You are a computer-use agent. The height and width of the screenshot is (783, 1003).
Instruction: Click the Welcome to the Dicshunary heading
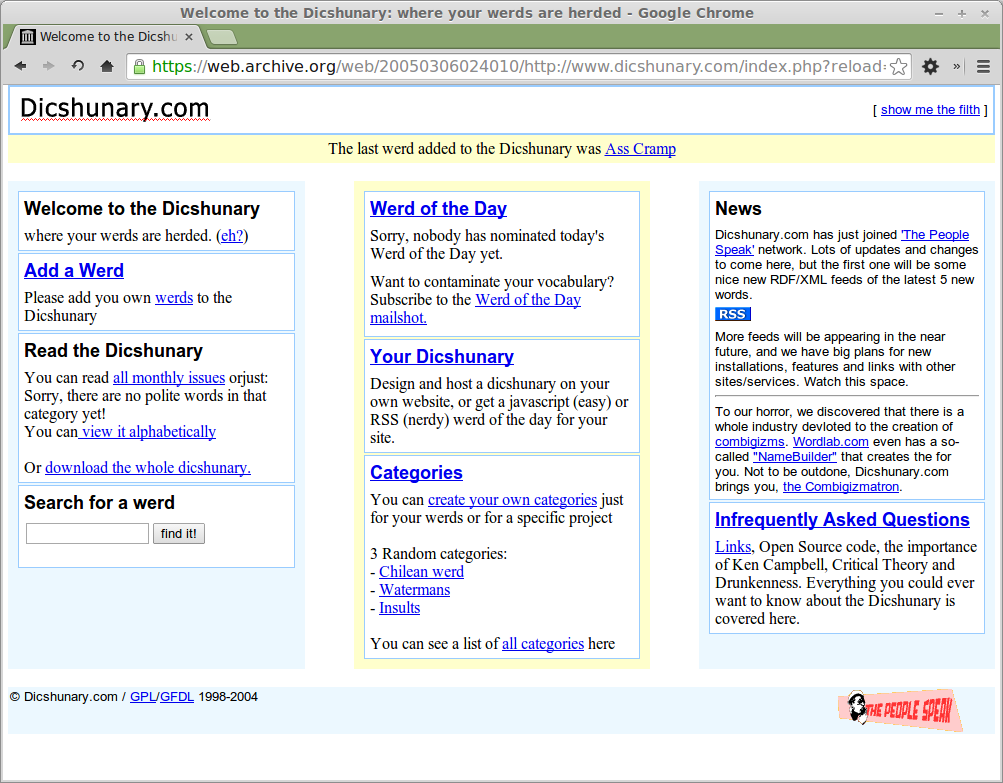(142, 209)
